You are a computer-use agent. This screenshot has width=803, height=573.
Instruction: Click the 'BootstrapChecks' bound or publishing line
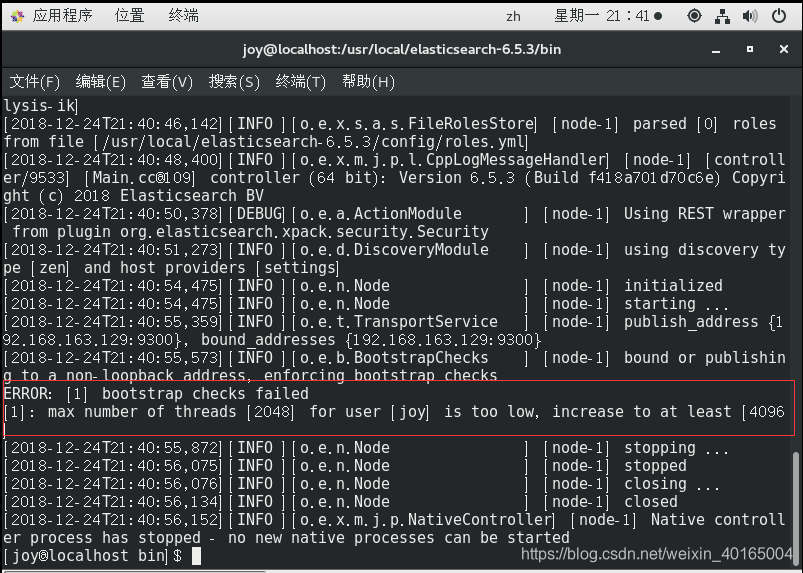394,357
